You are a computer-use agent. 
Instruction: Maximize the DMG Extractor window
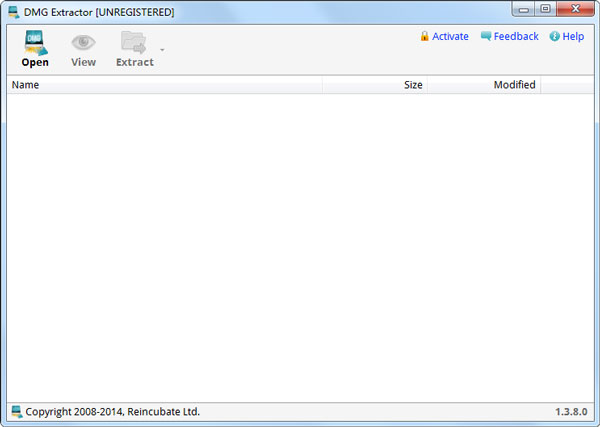tap(546, 9)
